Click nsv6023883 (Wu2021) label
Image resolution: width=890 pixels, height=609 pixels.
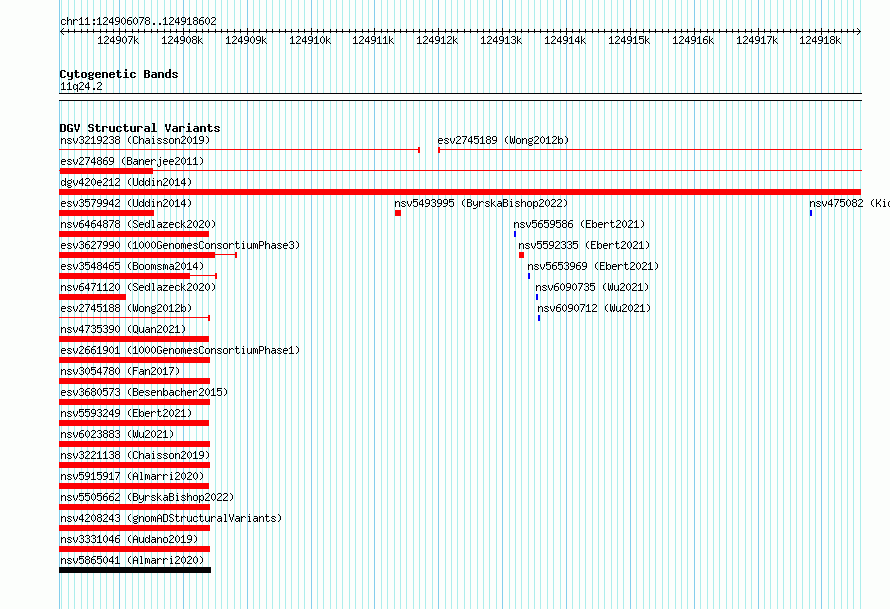tap(117, 434)
